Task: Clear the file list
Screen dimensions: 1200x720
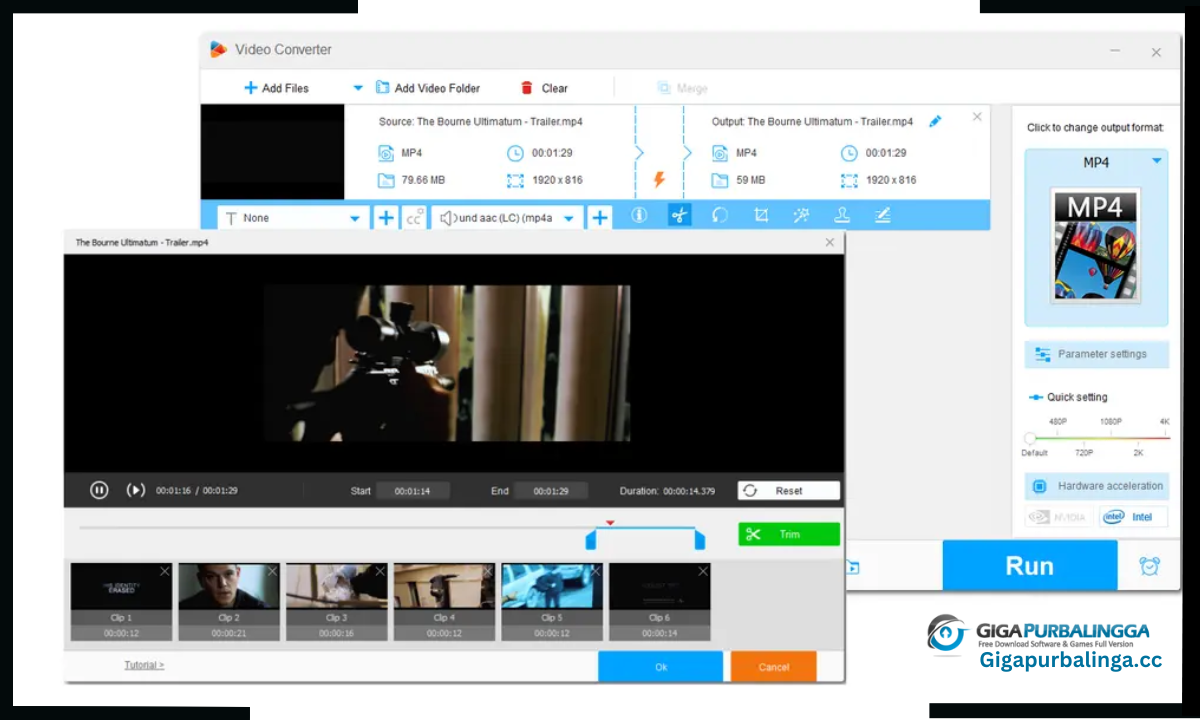Action: [544, 88]
